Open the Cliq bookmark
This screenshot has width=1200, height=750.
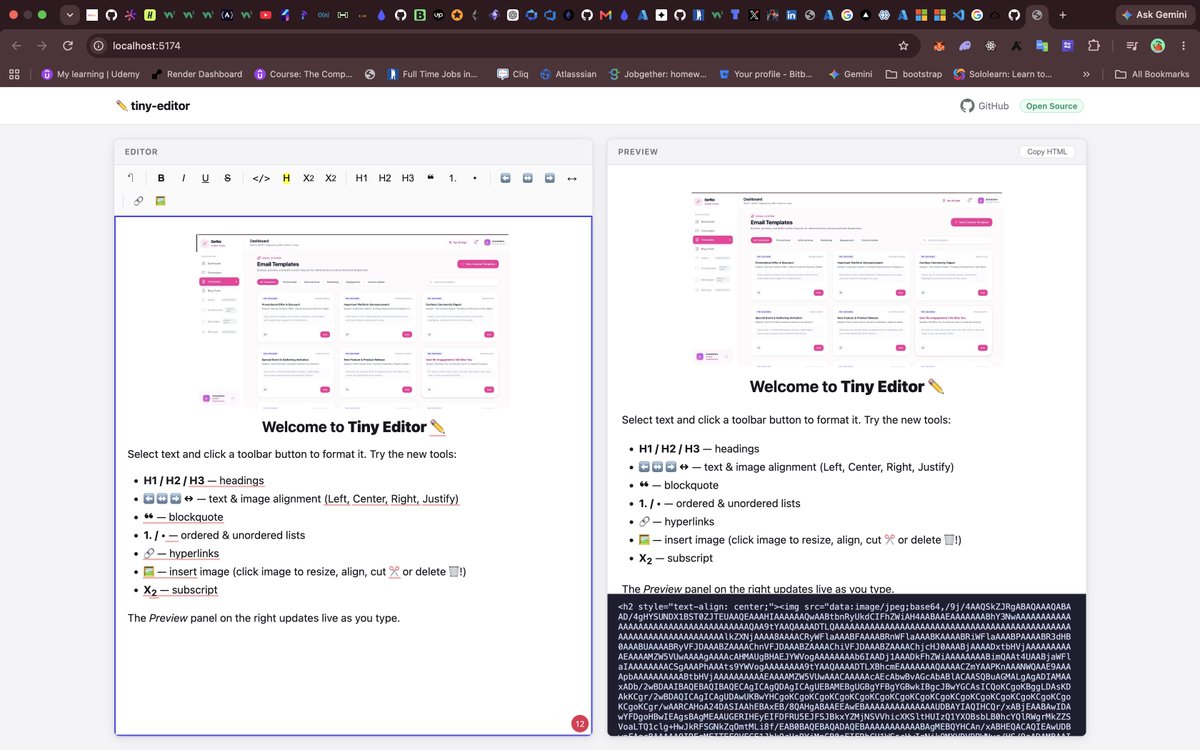pos(512,74)
